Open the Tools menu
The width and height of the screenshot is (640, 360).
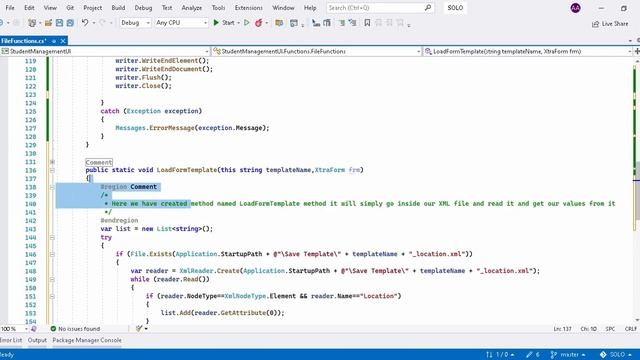tap(218, 8)
